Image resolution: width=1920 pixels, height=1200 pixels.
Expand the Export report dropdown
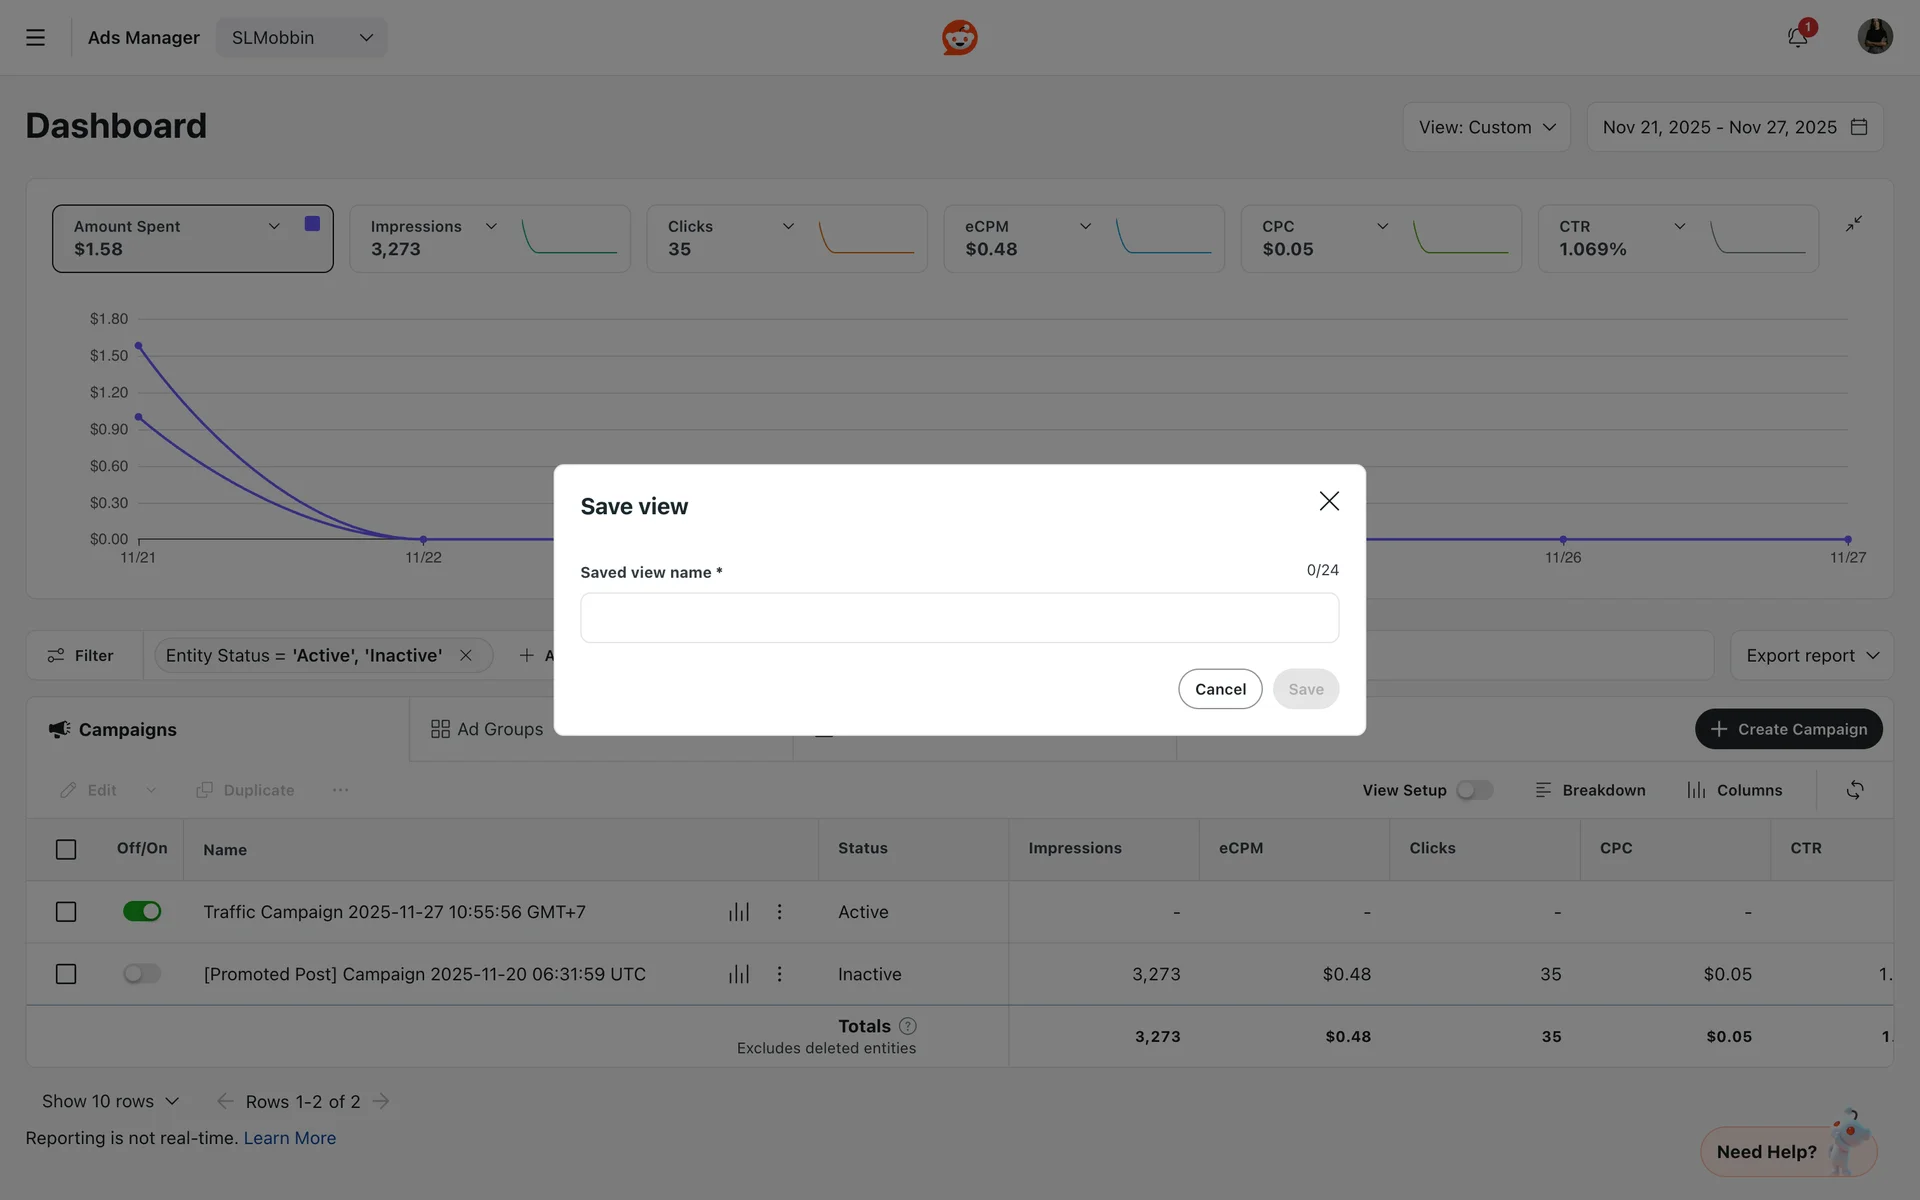[x=1811, y=656]
